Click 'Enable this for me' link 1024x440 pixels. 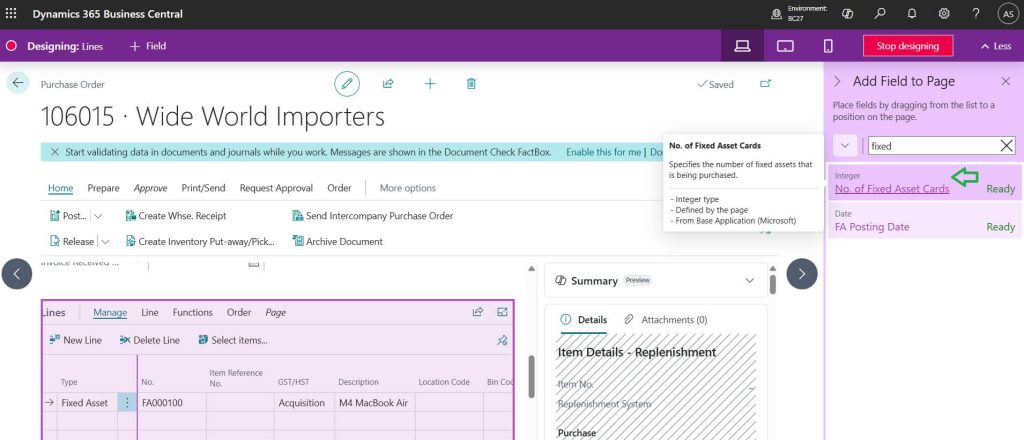603,152
